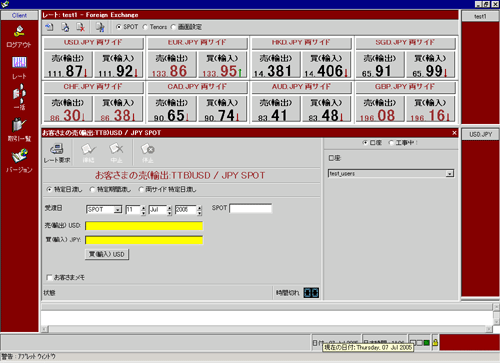Select the radio button next to 口座
The width and height of the screenshot is (500, 363).
[x=391, y=143]
